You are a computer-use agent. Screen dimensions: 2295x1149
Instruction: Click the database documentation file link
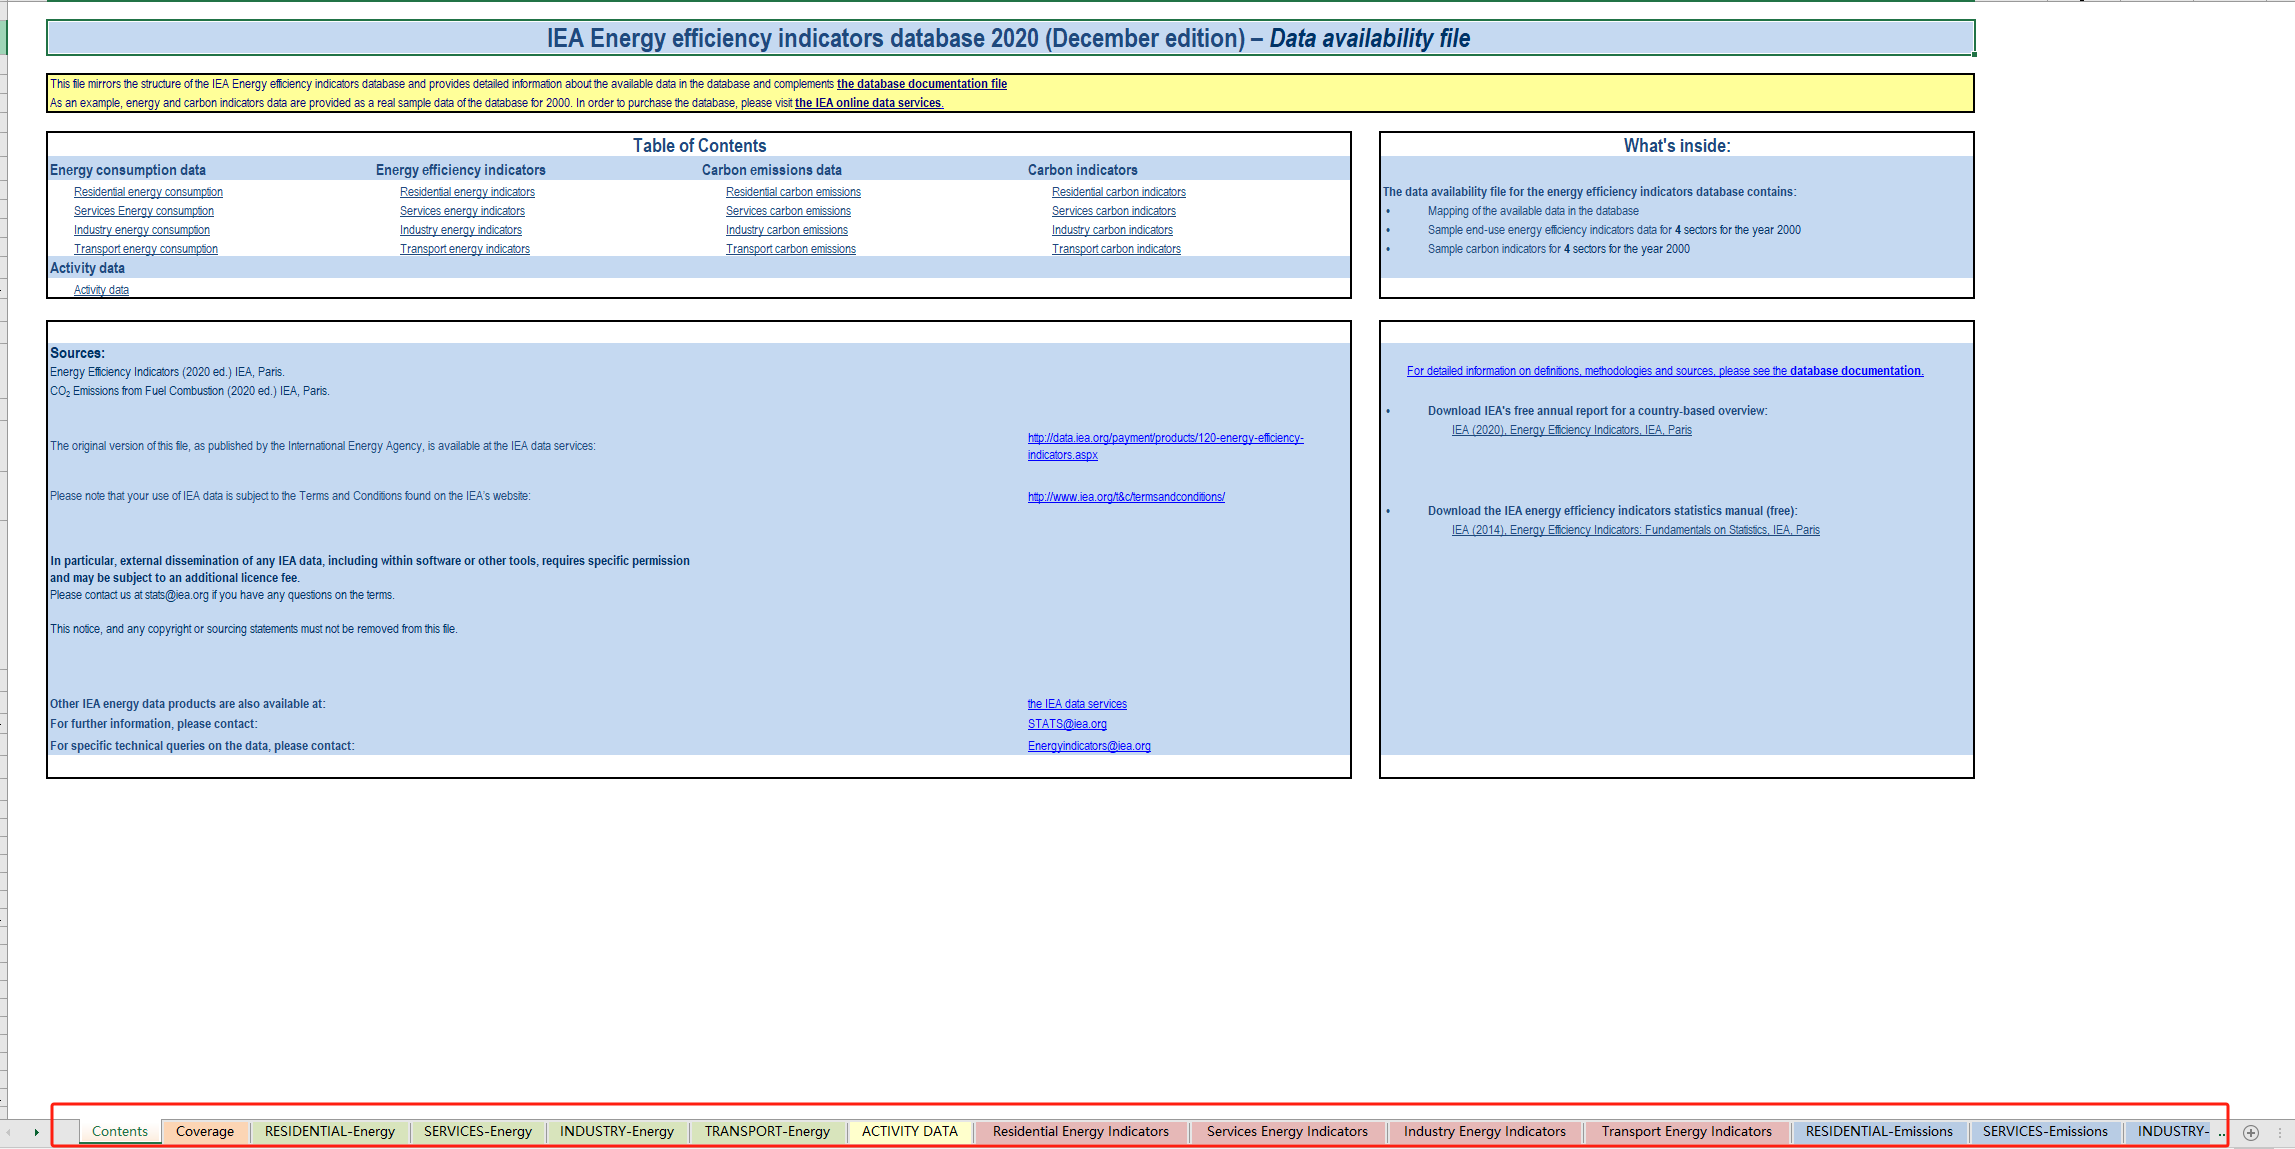click(921, 84)
